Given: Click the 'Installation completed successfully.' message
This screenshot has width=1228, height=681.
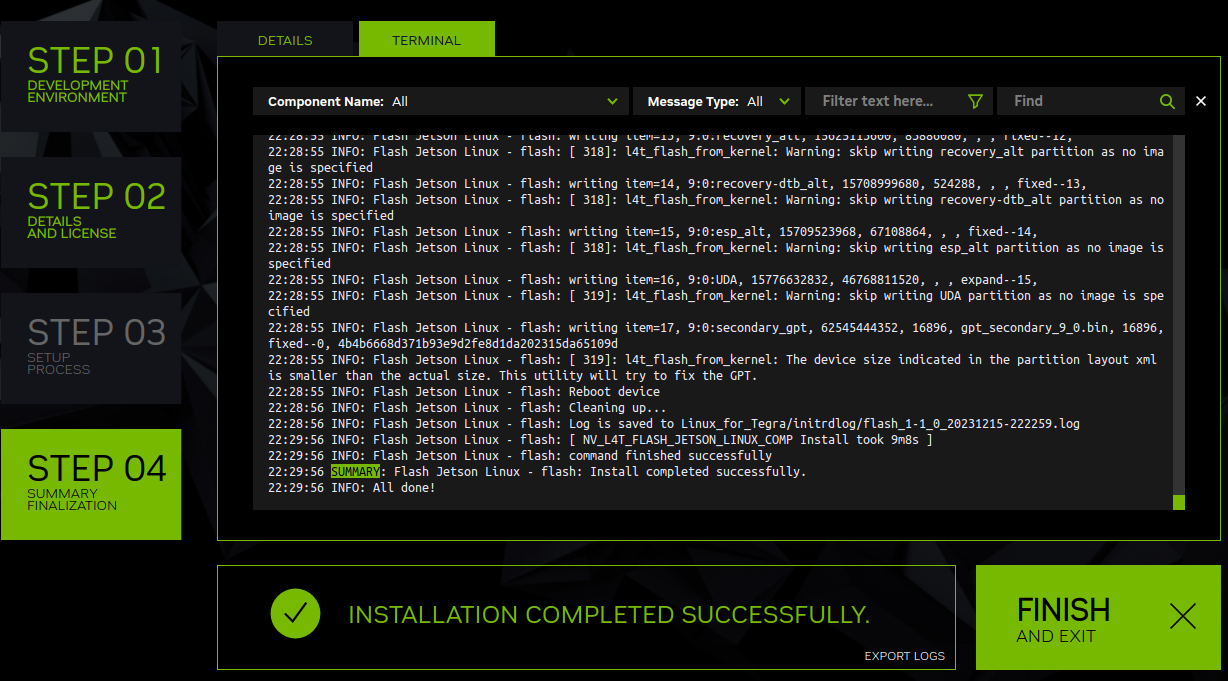Looking at the screenshot, I should (x=609, y=615).
